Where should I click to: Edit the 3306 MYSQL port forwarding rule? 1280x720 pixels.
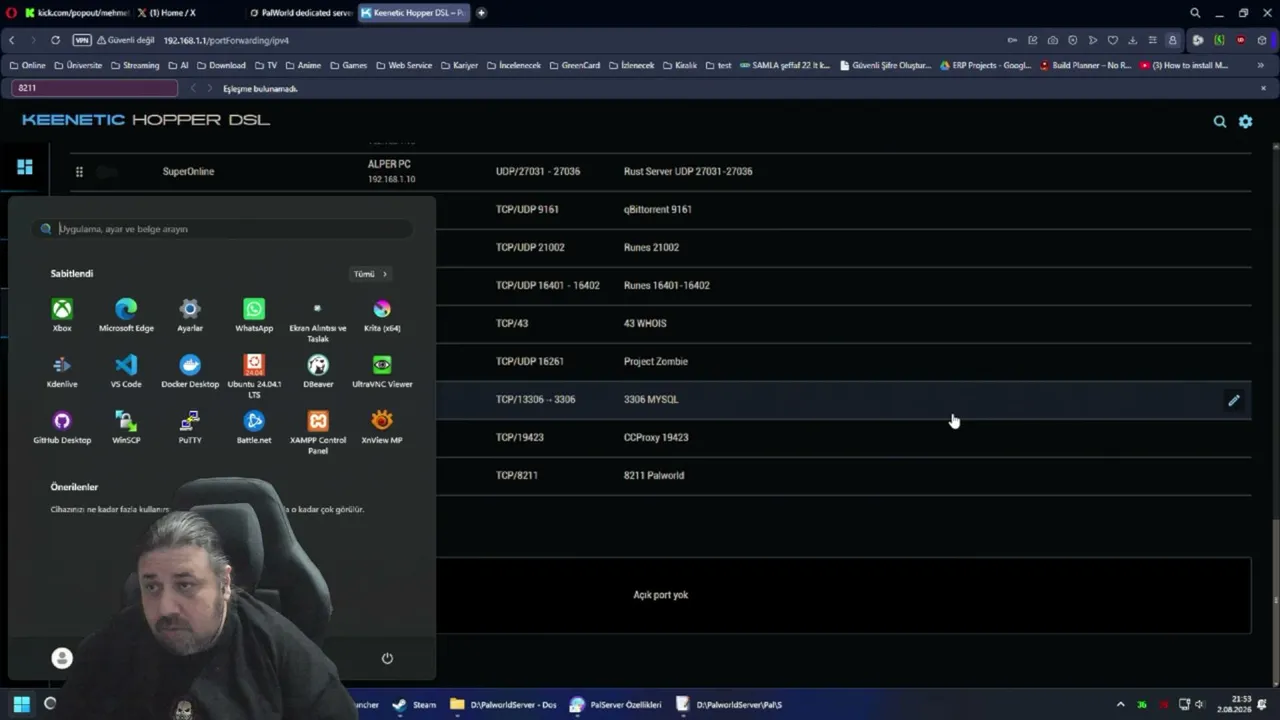click(x=1234, y=400)
